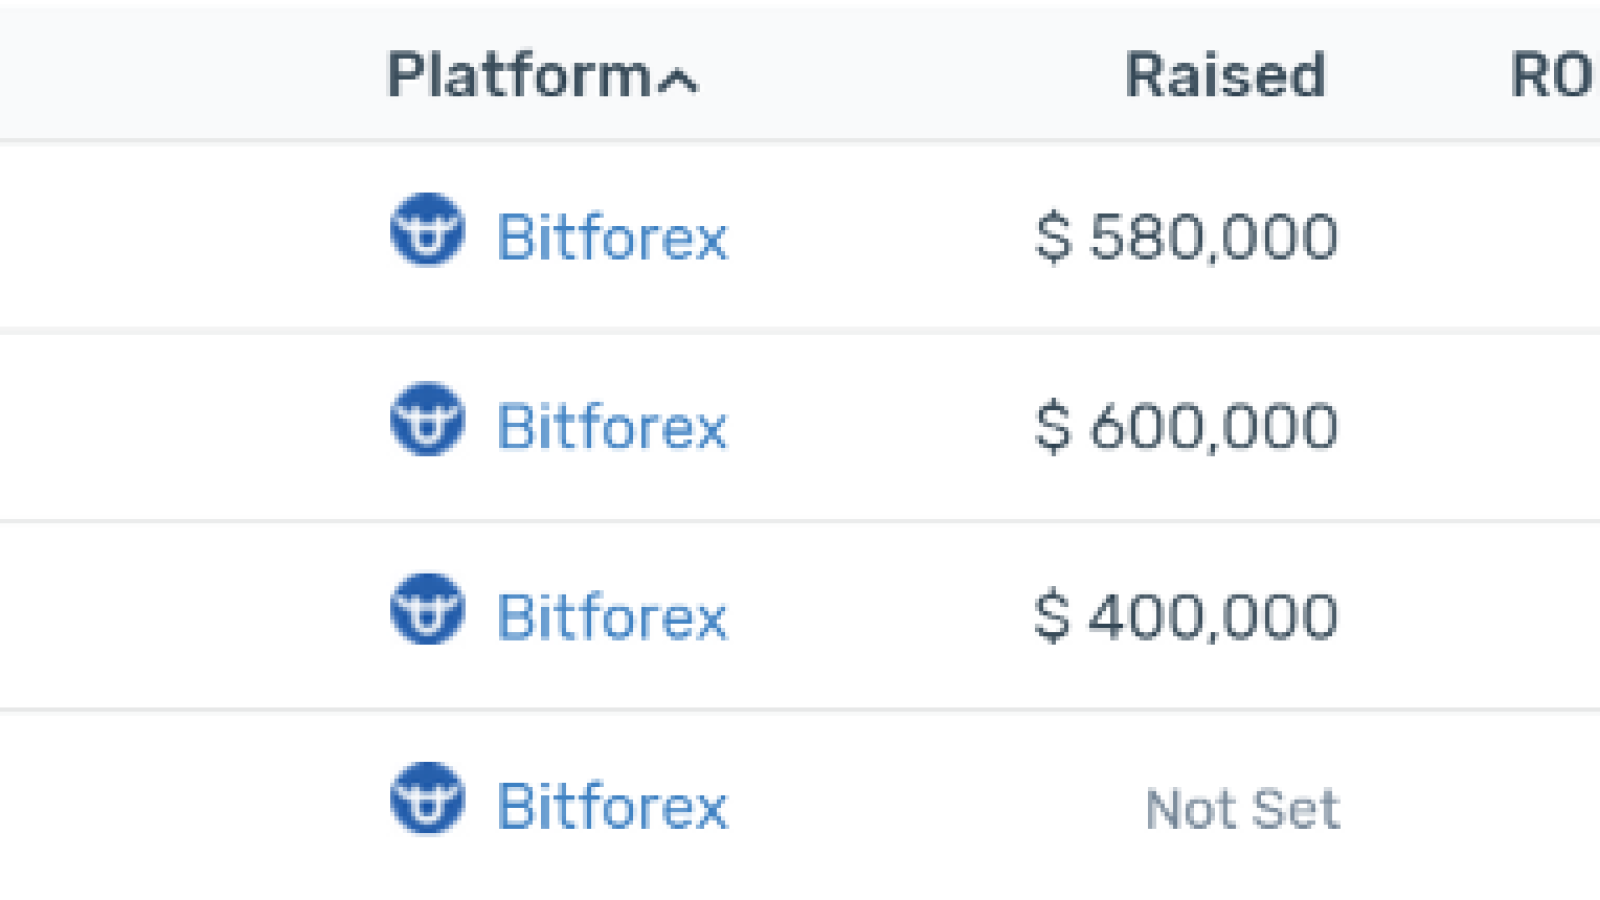Sort the table by the Raised column header
The width and height of the screenshot is (1600, 900).
pyautogui.click(x=1225, y=75)
